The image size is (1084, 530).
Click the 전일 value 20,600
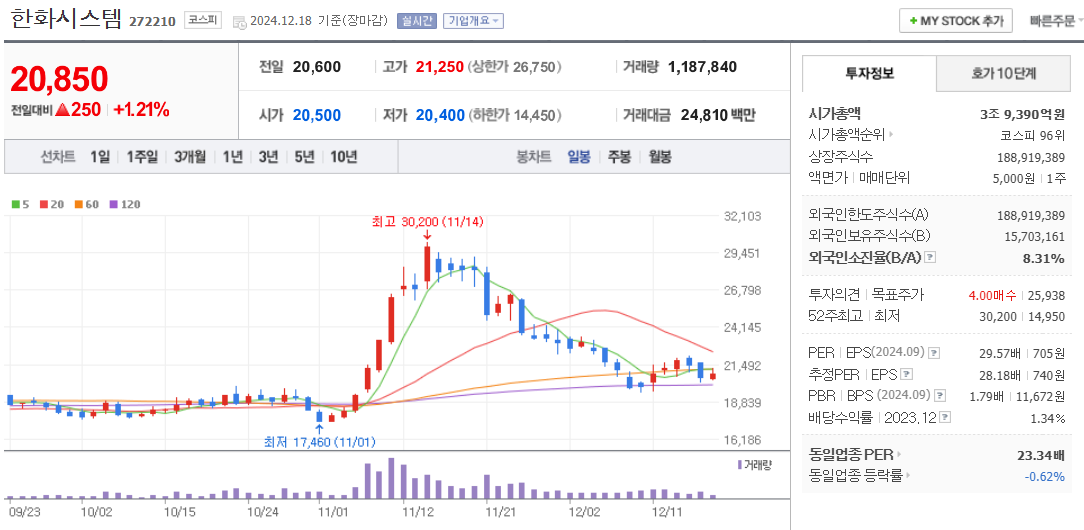[x=317, y=67]
